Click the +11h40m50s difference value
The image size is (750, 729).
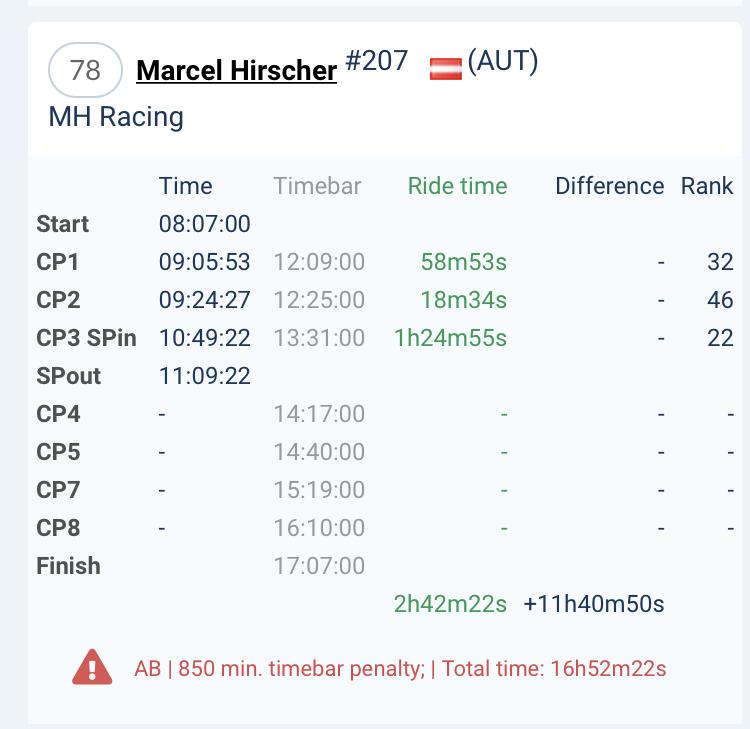pos(594,604)
